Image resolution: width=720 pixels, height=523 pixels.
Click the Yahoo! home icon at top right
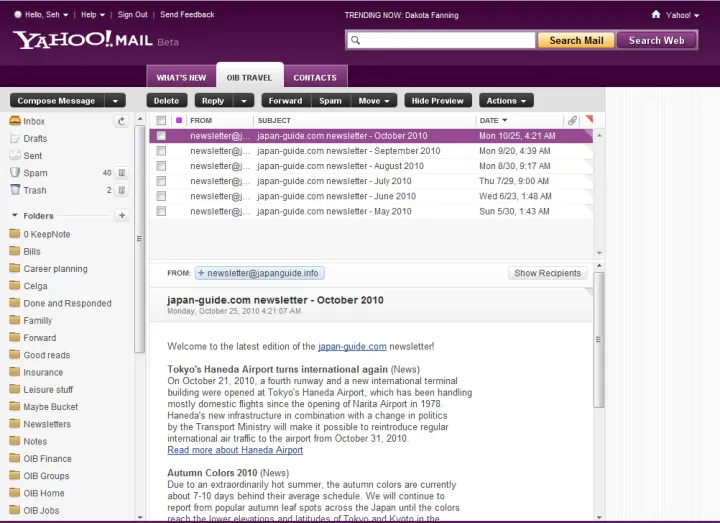tap(656, 15)
